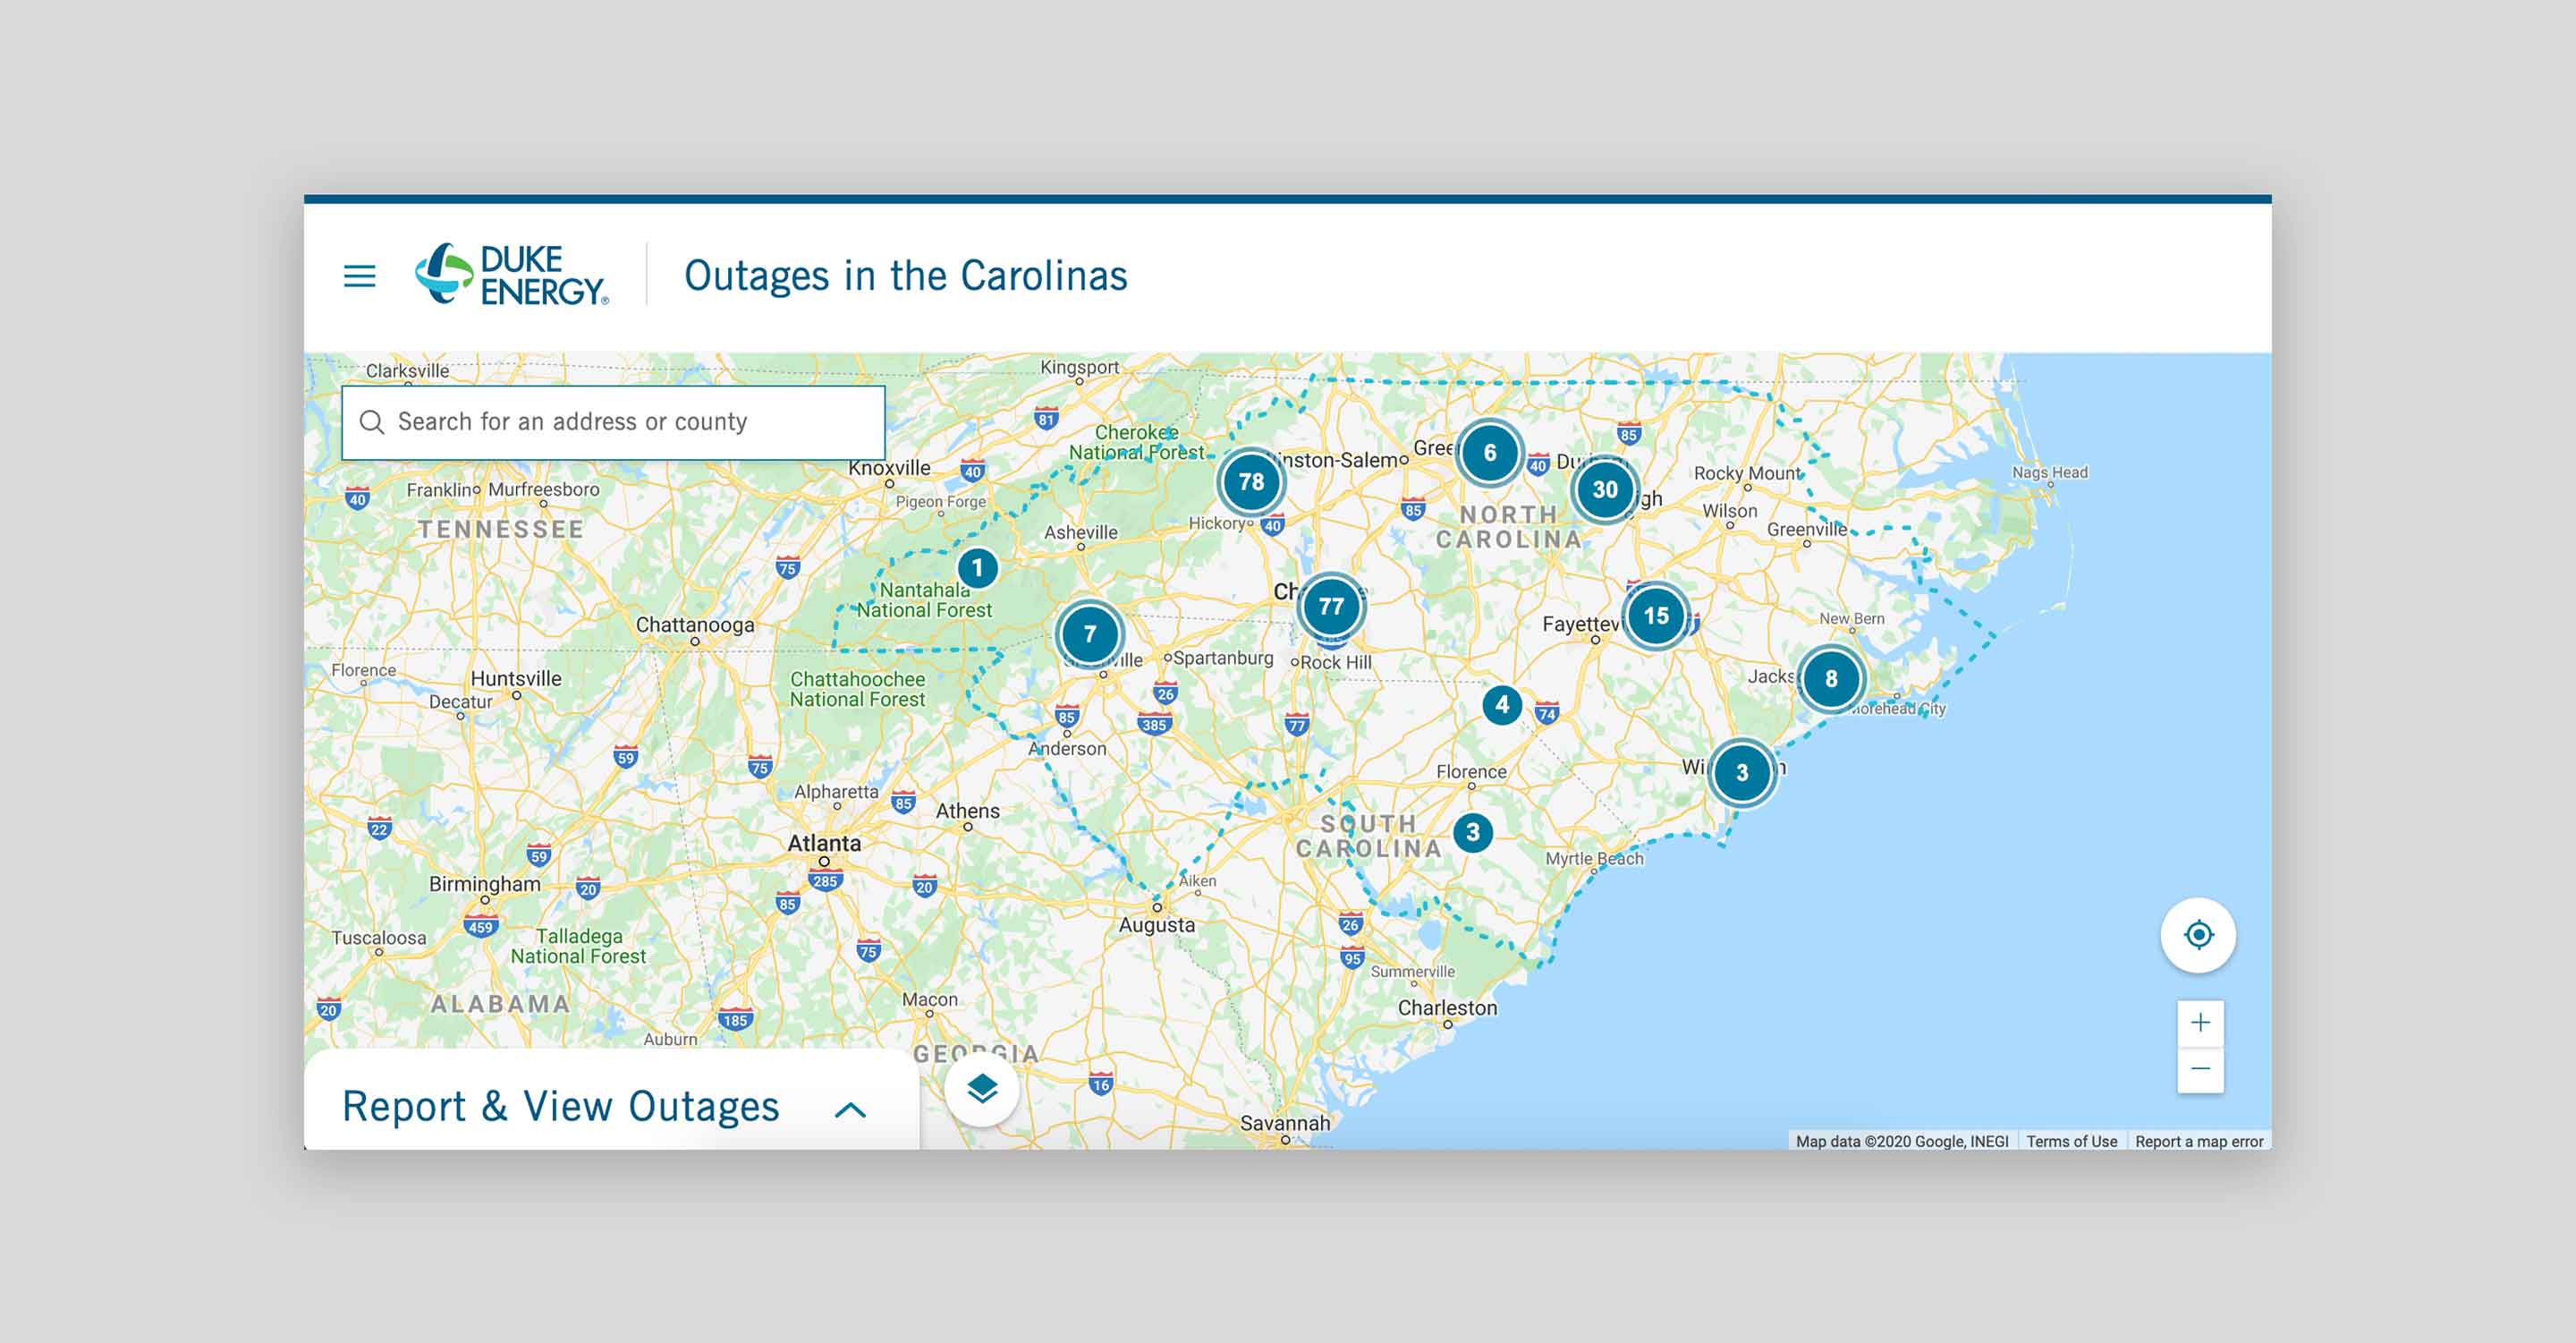Click the zoom out button icon
Screen dimensions: 2576x1343
coord(2199,1072)
